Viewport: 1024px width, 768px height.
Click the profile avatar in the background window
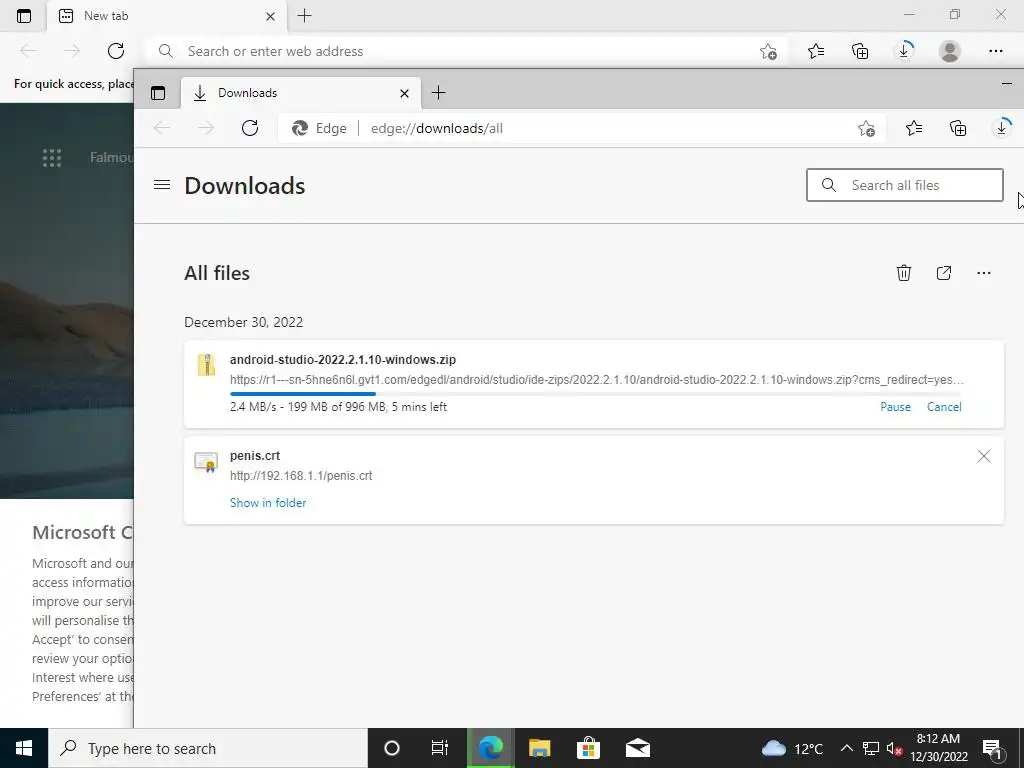point(950,51)
